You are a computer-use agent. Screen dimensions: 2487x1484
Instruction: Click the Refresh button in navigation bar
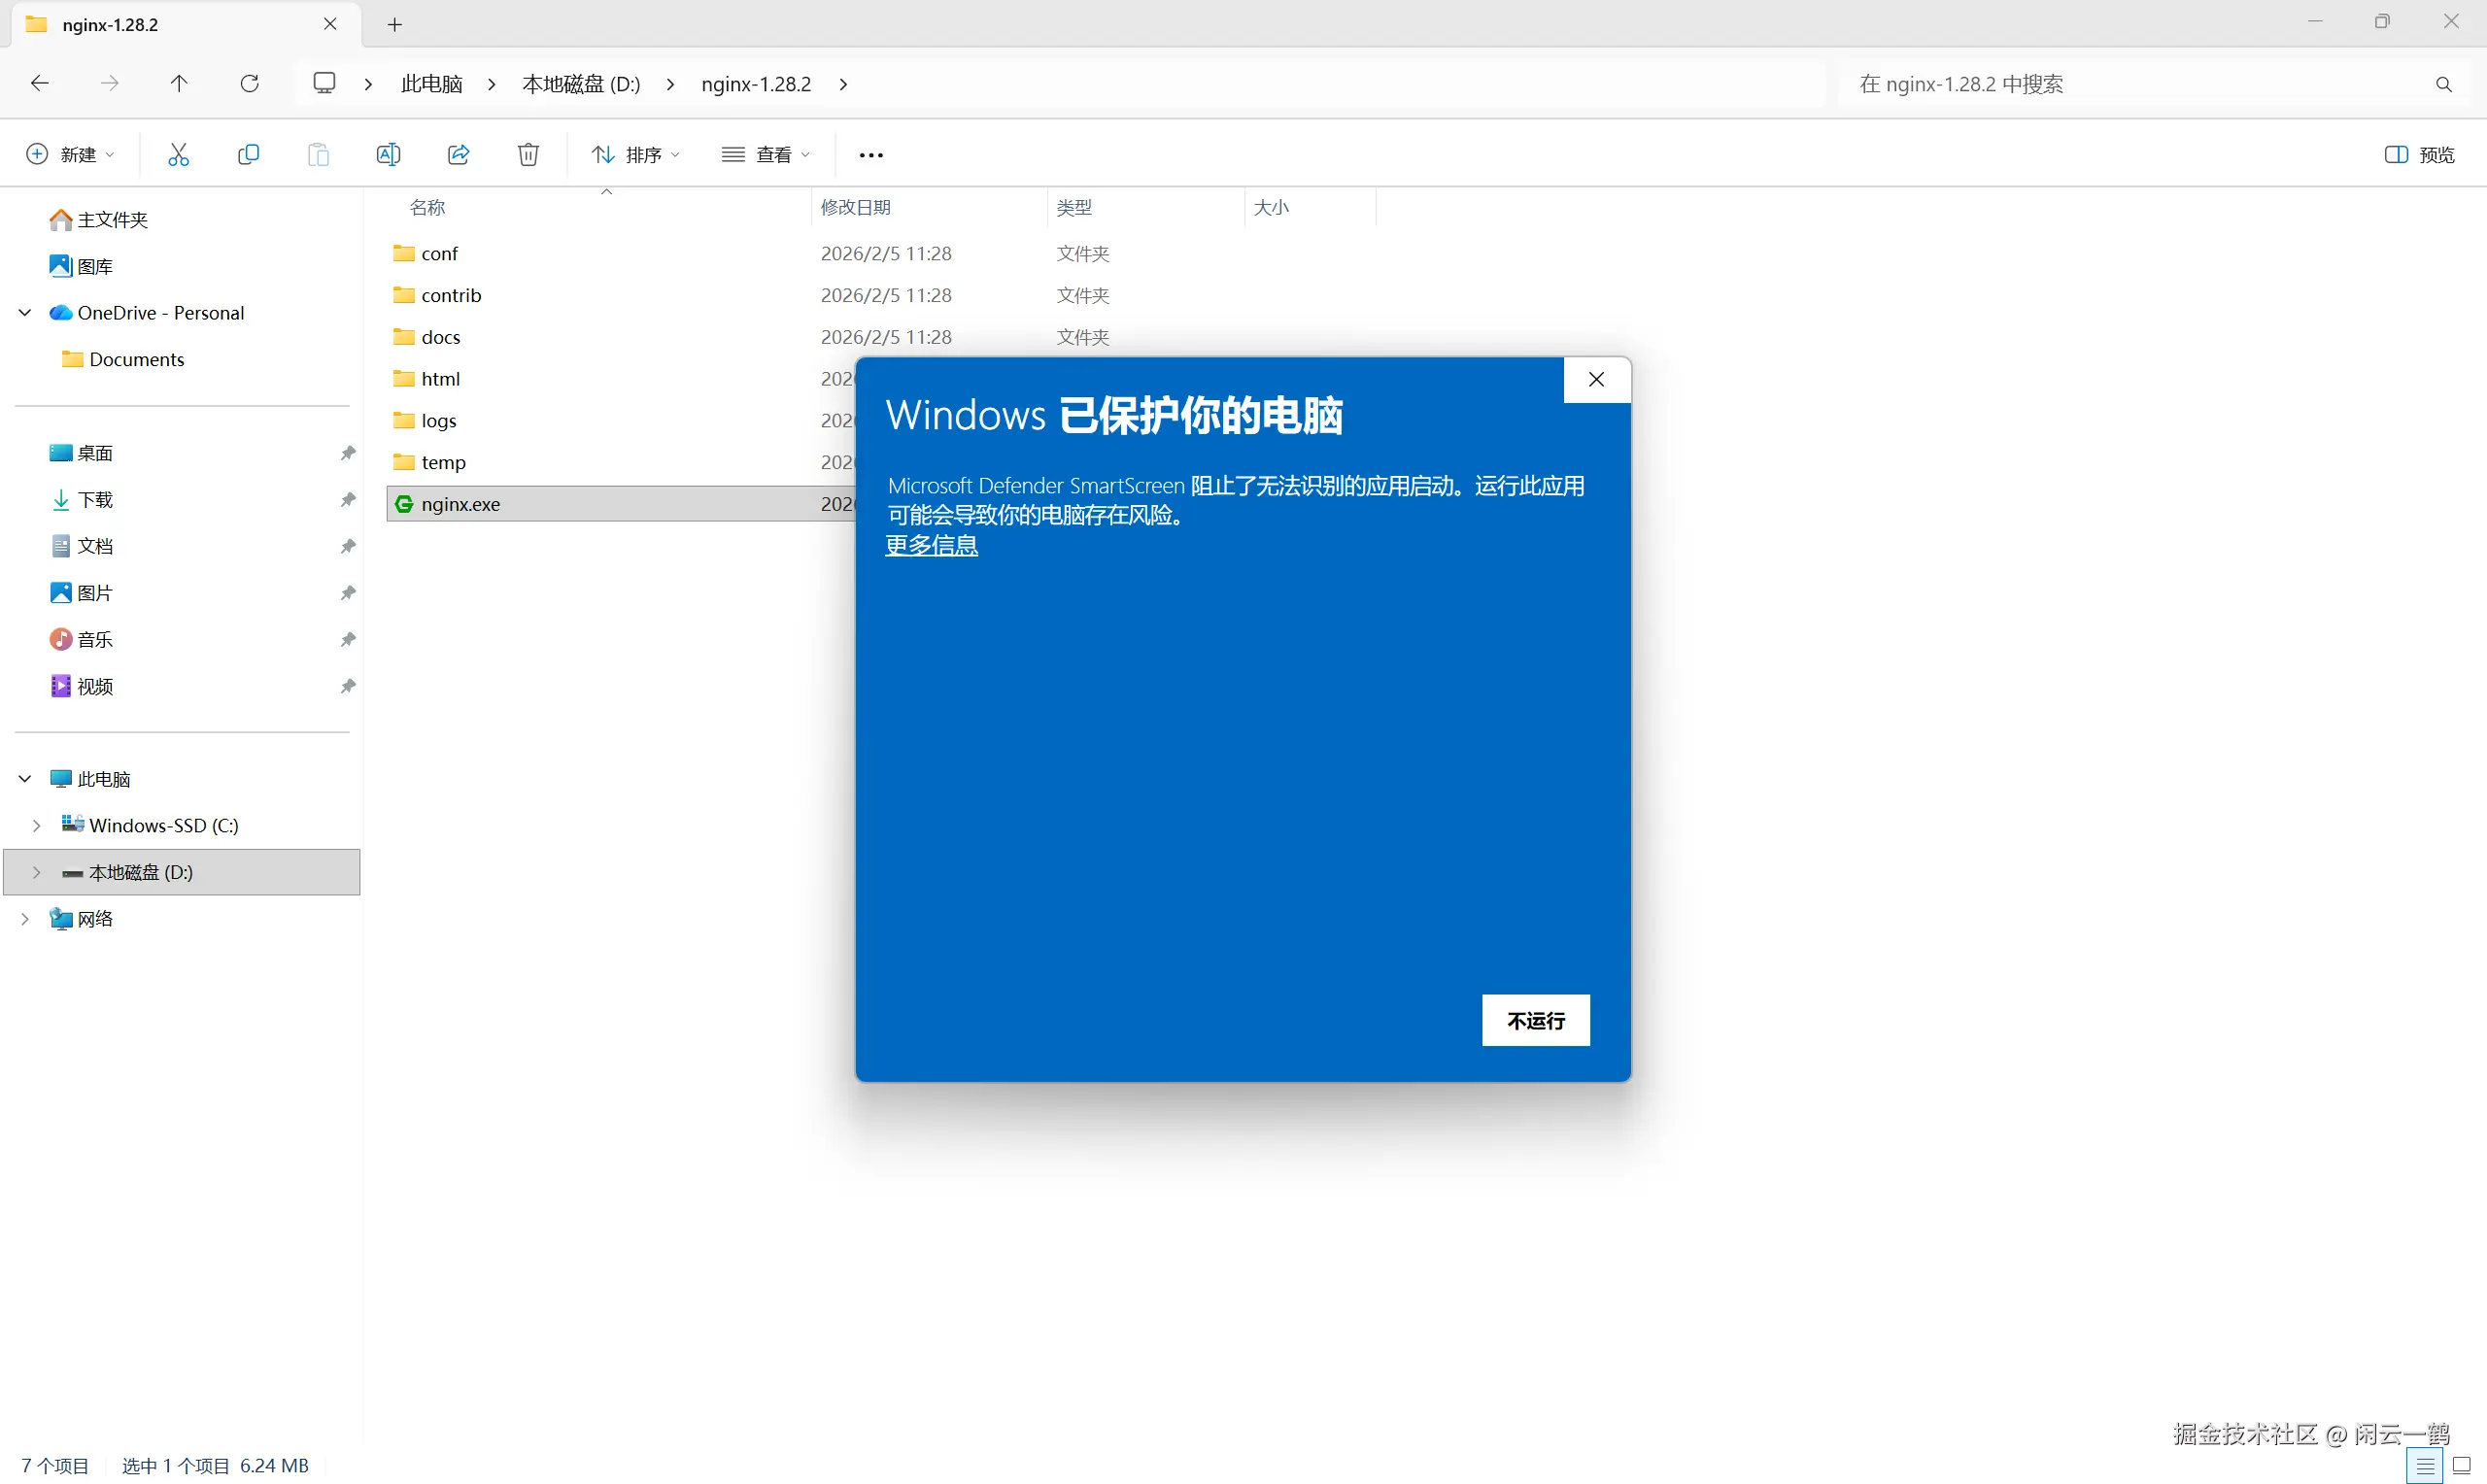coord(249,83)
